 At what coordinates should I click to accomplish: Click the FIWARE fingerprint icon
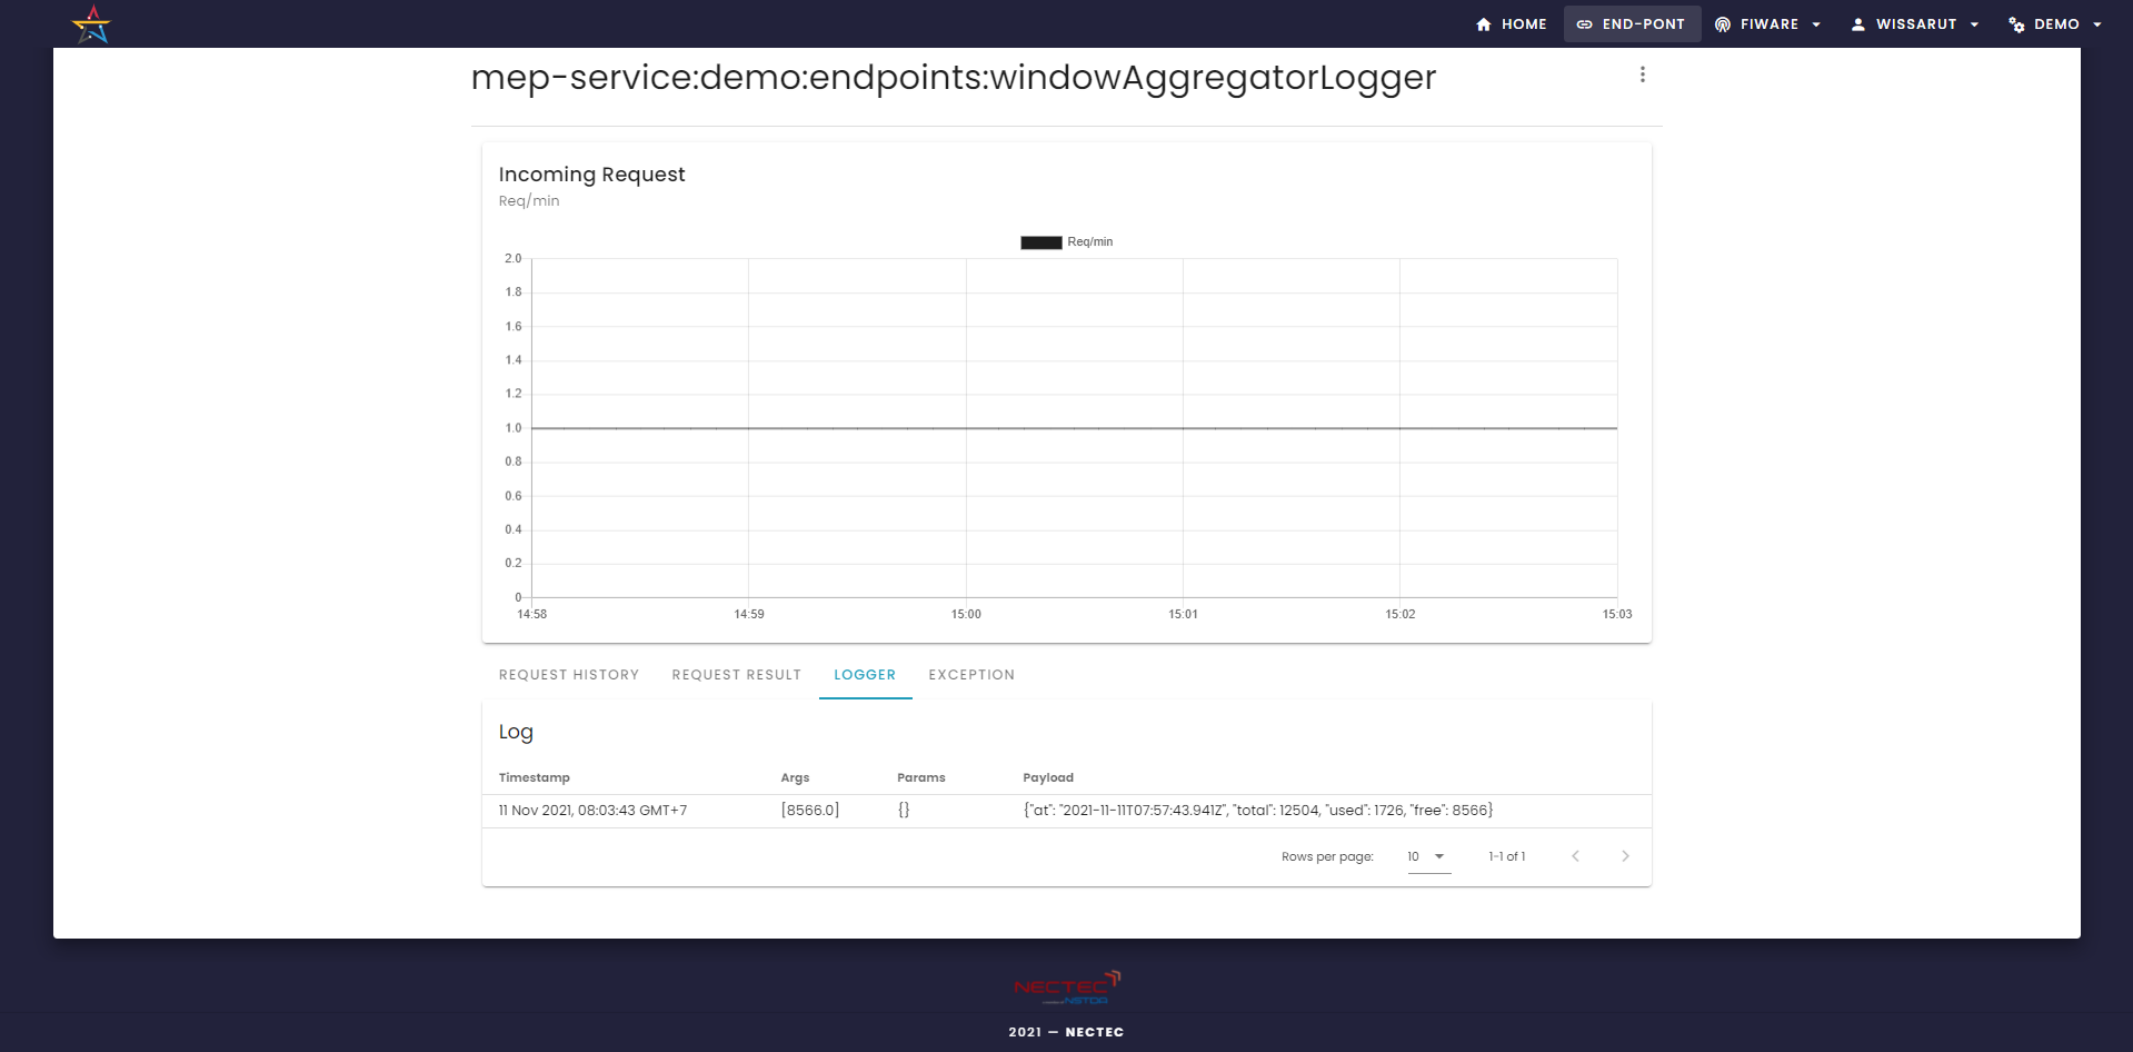pos(1722,24)
